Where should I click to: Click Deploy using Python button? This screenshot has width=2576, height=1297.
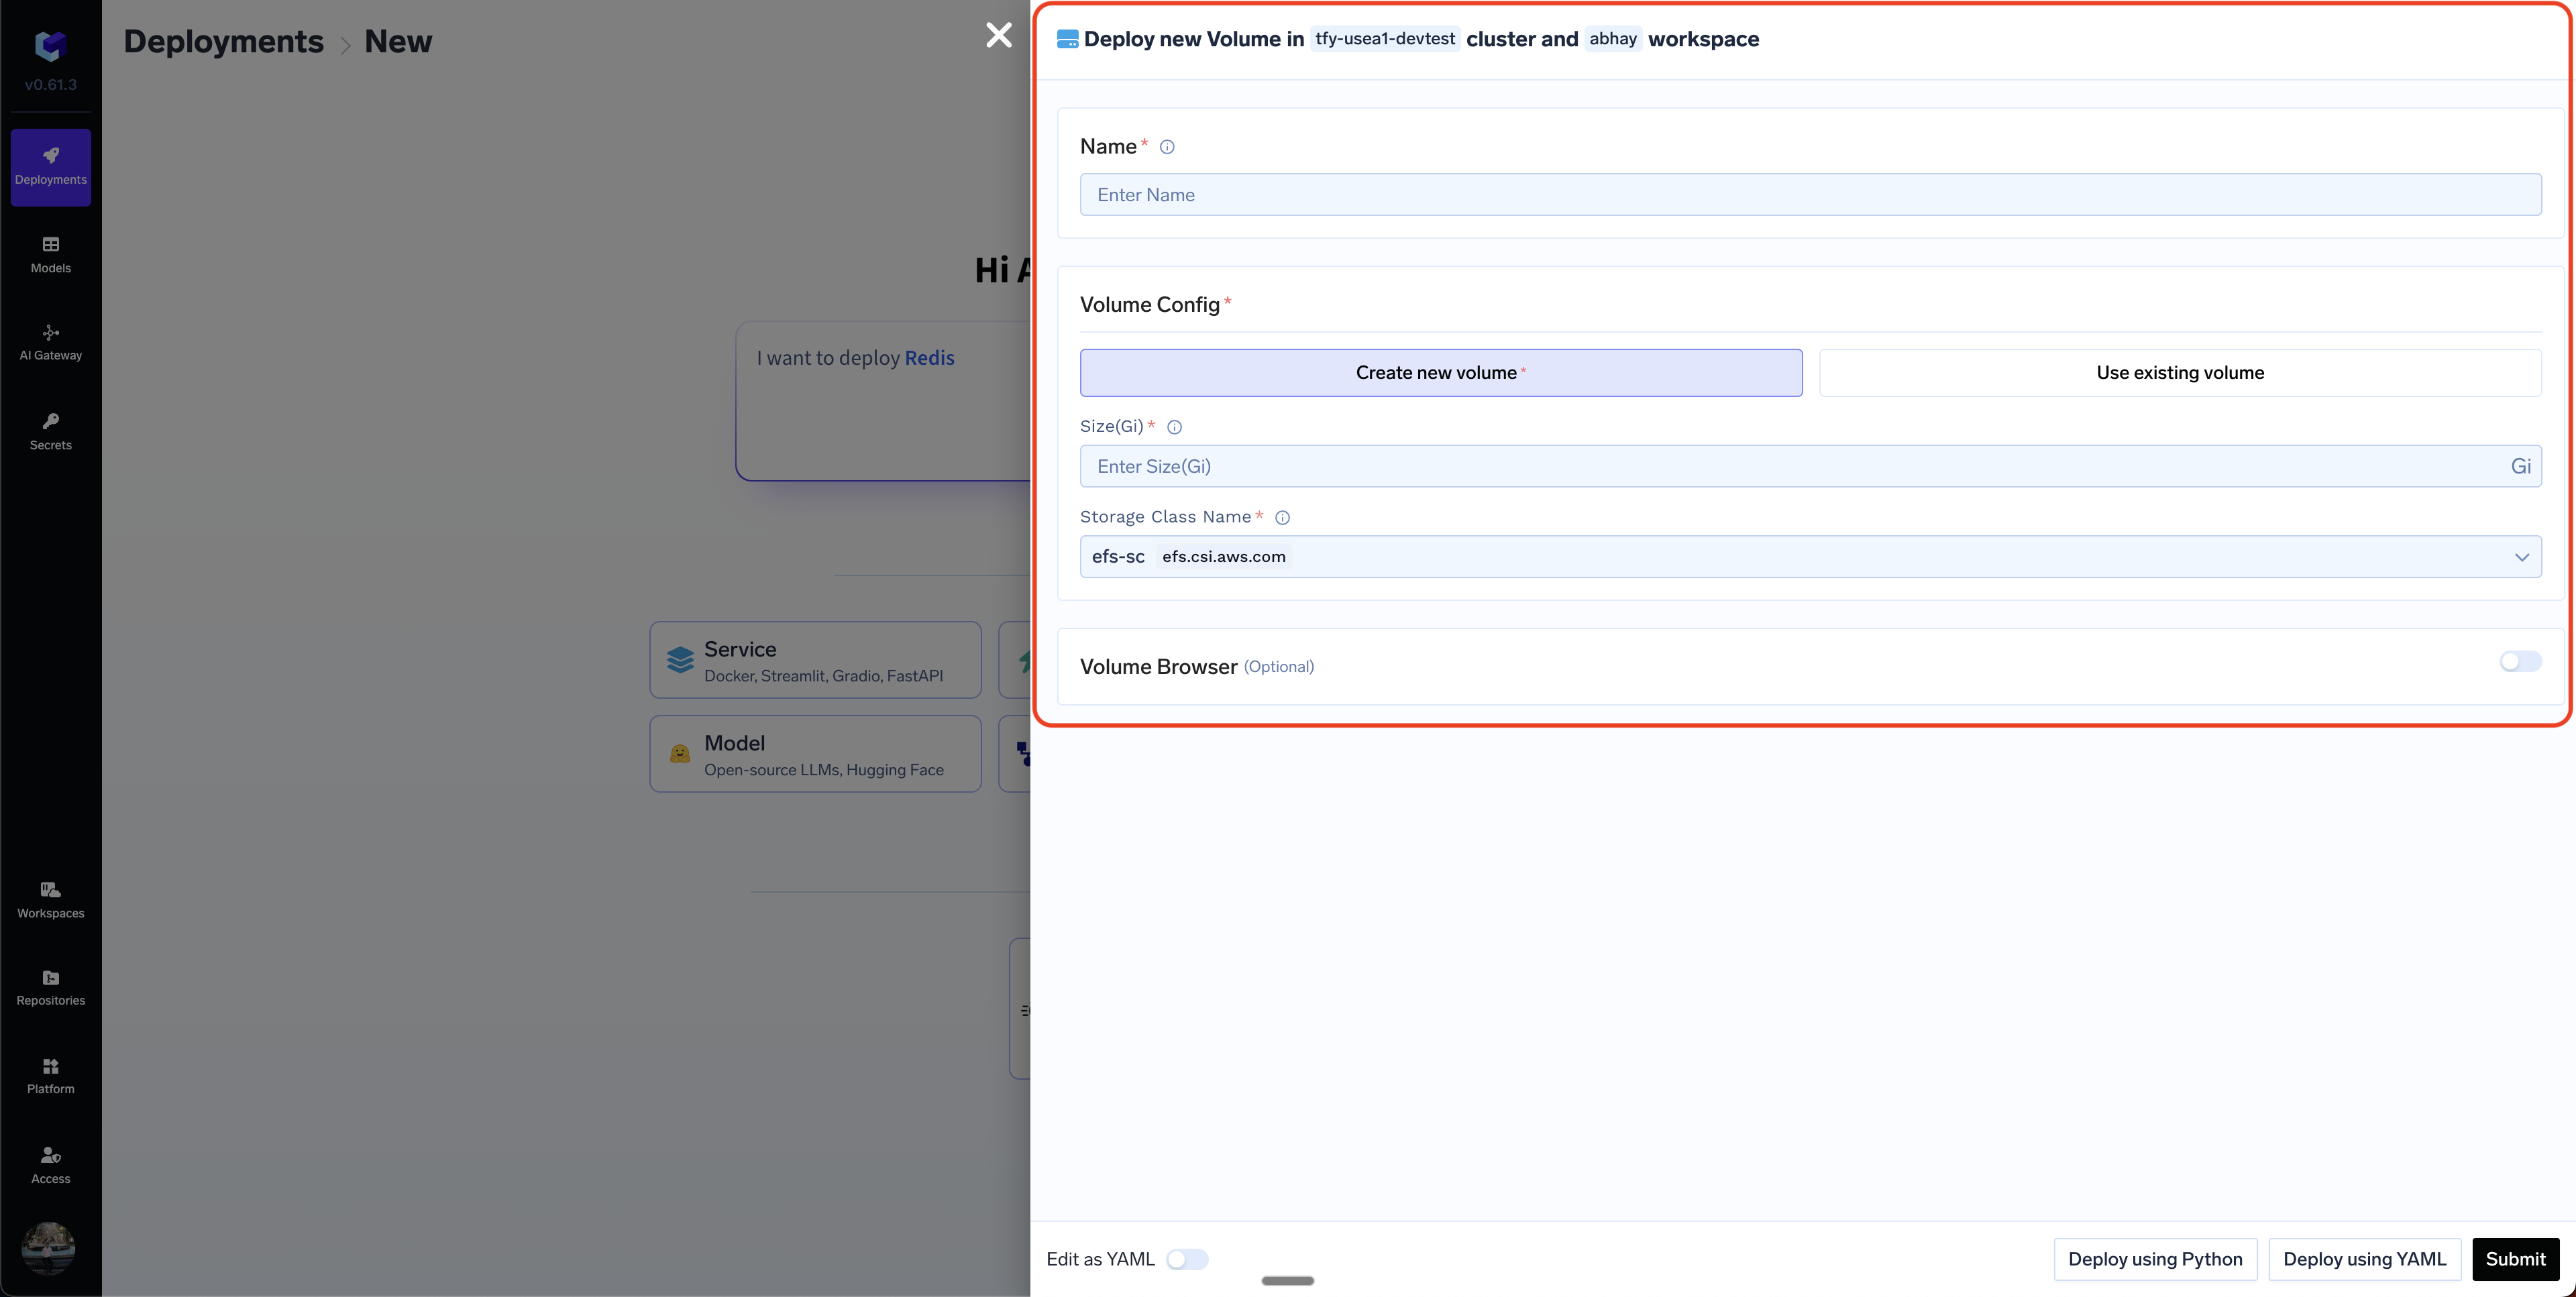2155,1259
